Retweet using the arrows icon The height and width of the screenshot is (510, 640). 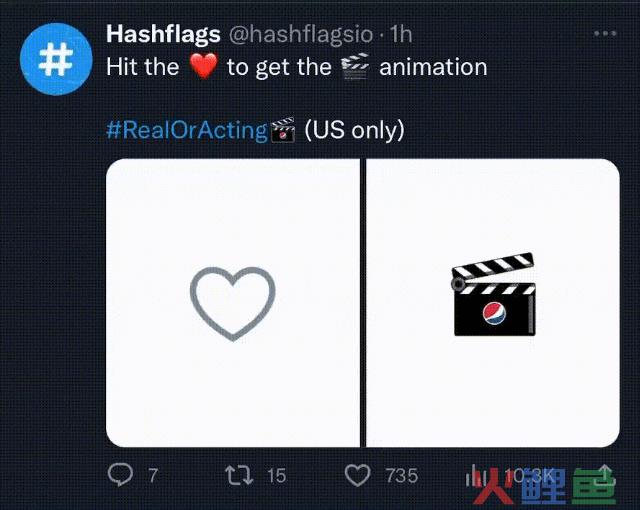click(x=240, y=476)
